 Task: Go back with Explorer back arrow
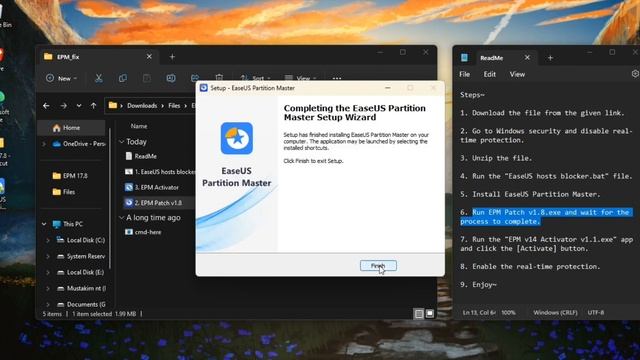coord(46,106)
